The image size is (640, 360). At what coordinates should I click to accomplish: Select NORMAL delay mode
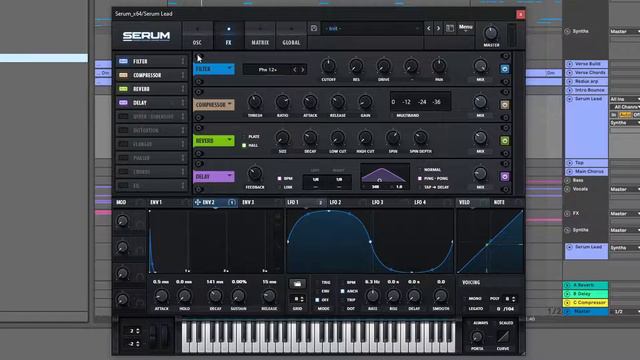(x=420, y=169)
